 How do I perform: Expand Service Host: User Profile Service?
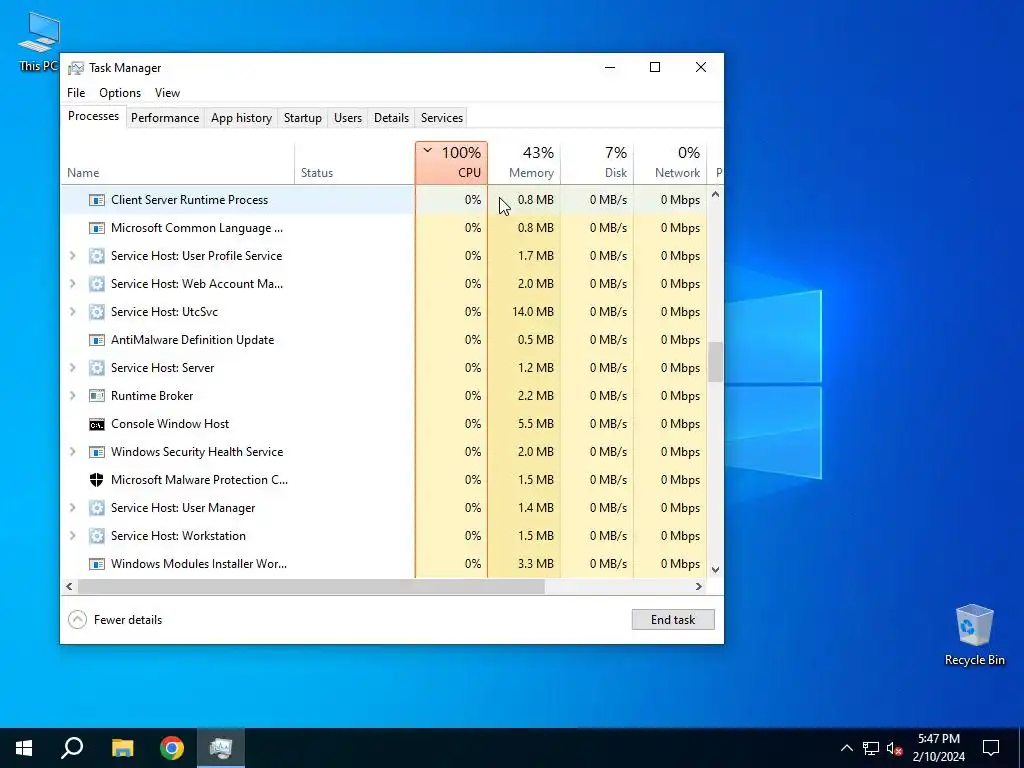click(x=72, y=256)
